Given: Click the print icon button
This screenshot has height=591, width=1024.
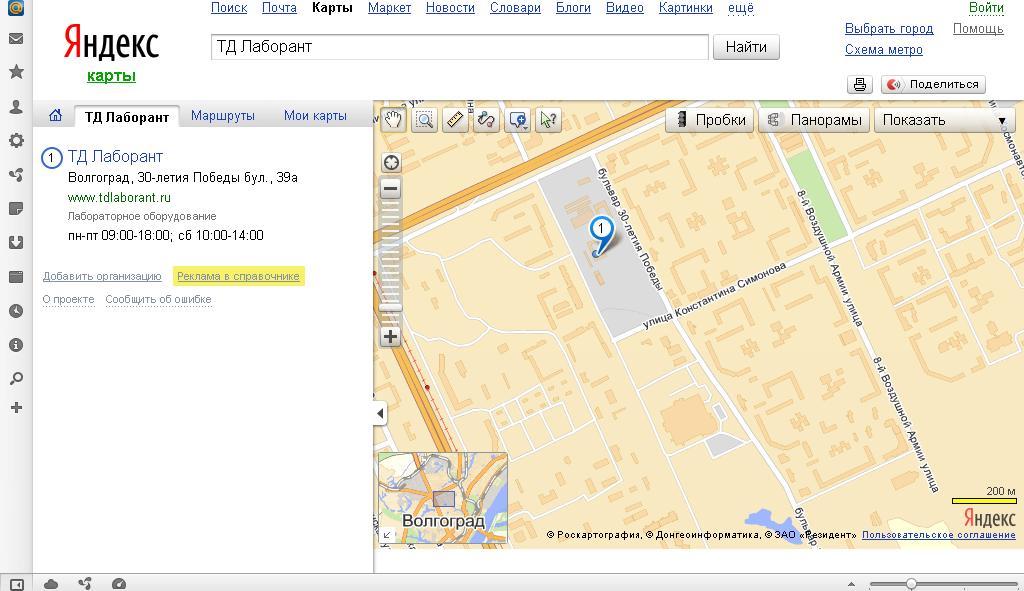Looking at the screenshot, I should (859, 85).
